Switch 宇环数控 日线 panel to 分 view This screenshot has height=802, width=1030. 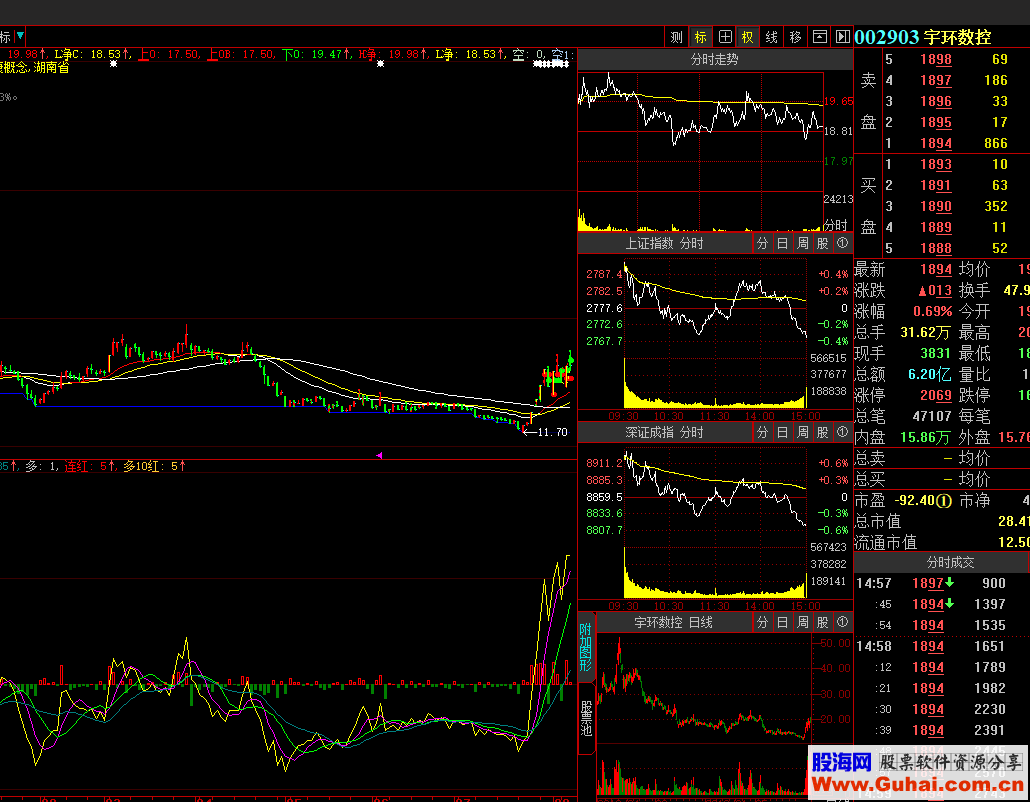tap(762, 622)
